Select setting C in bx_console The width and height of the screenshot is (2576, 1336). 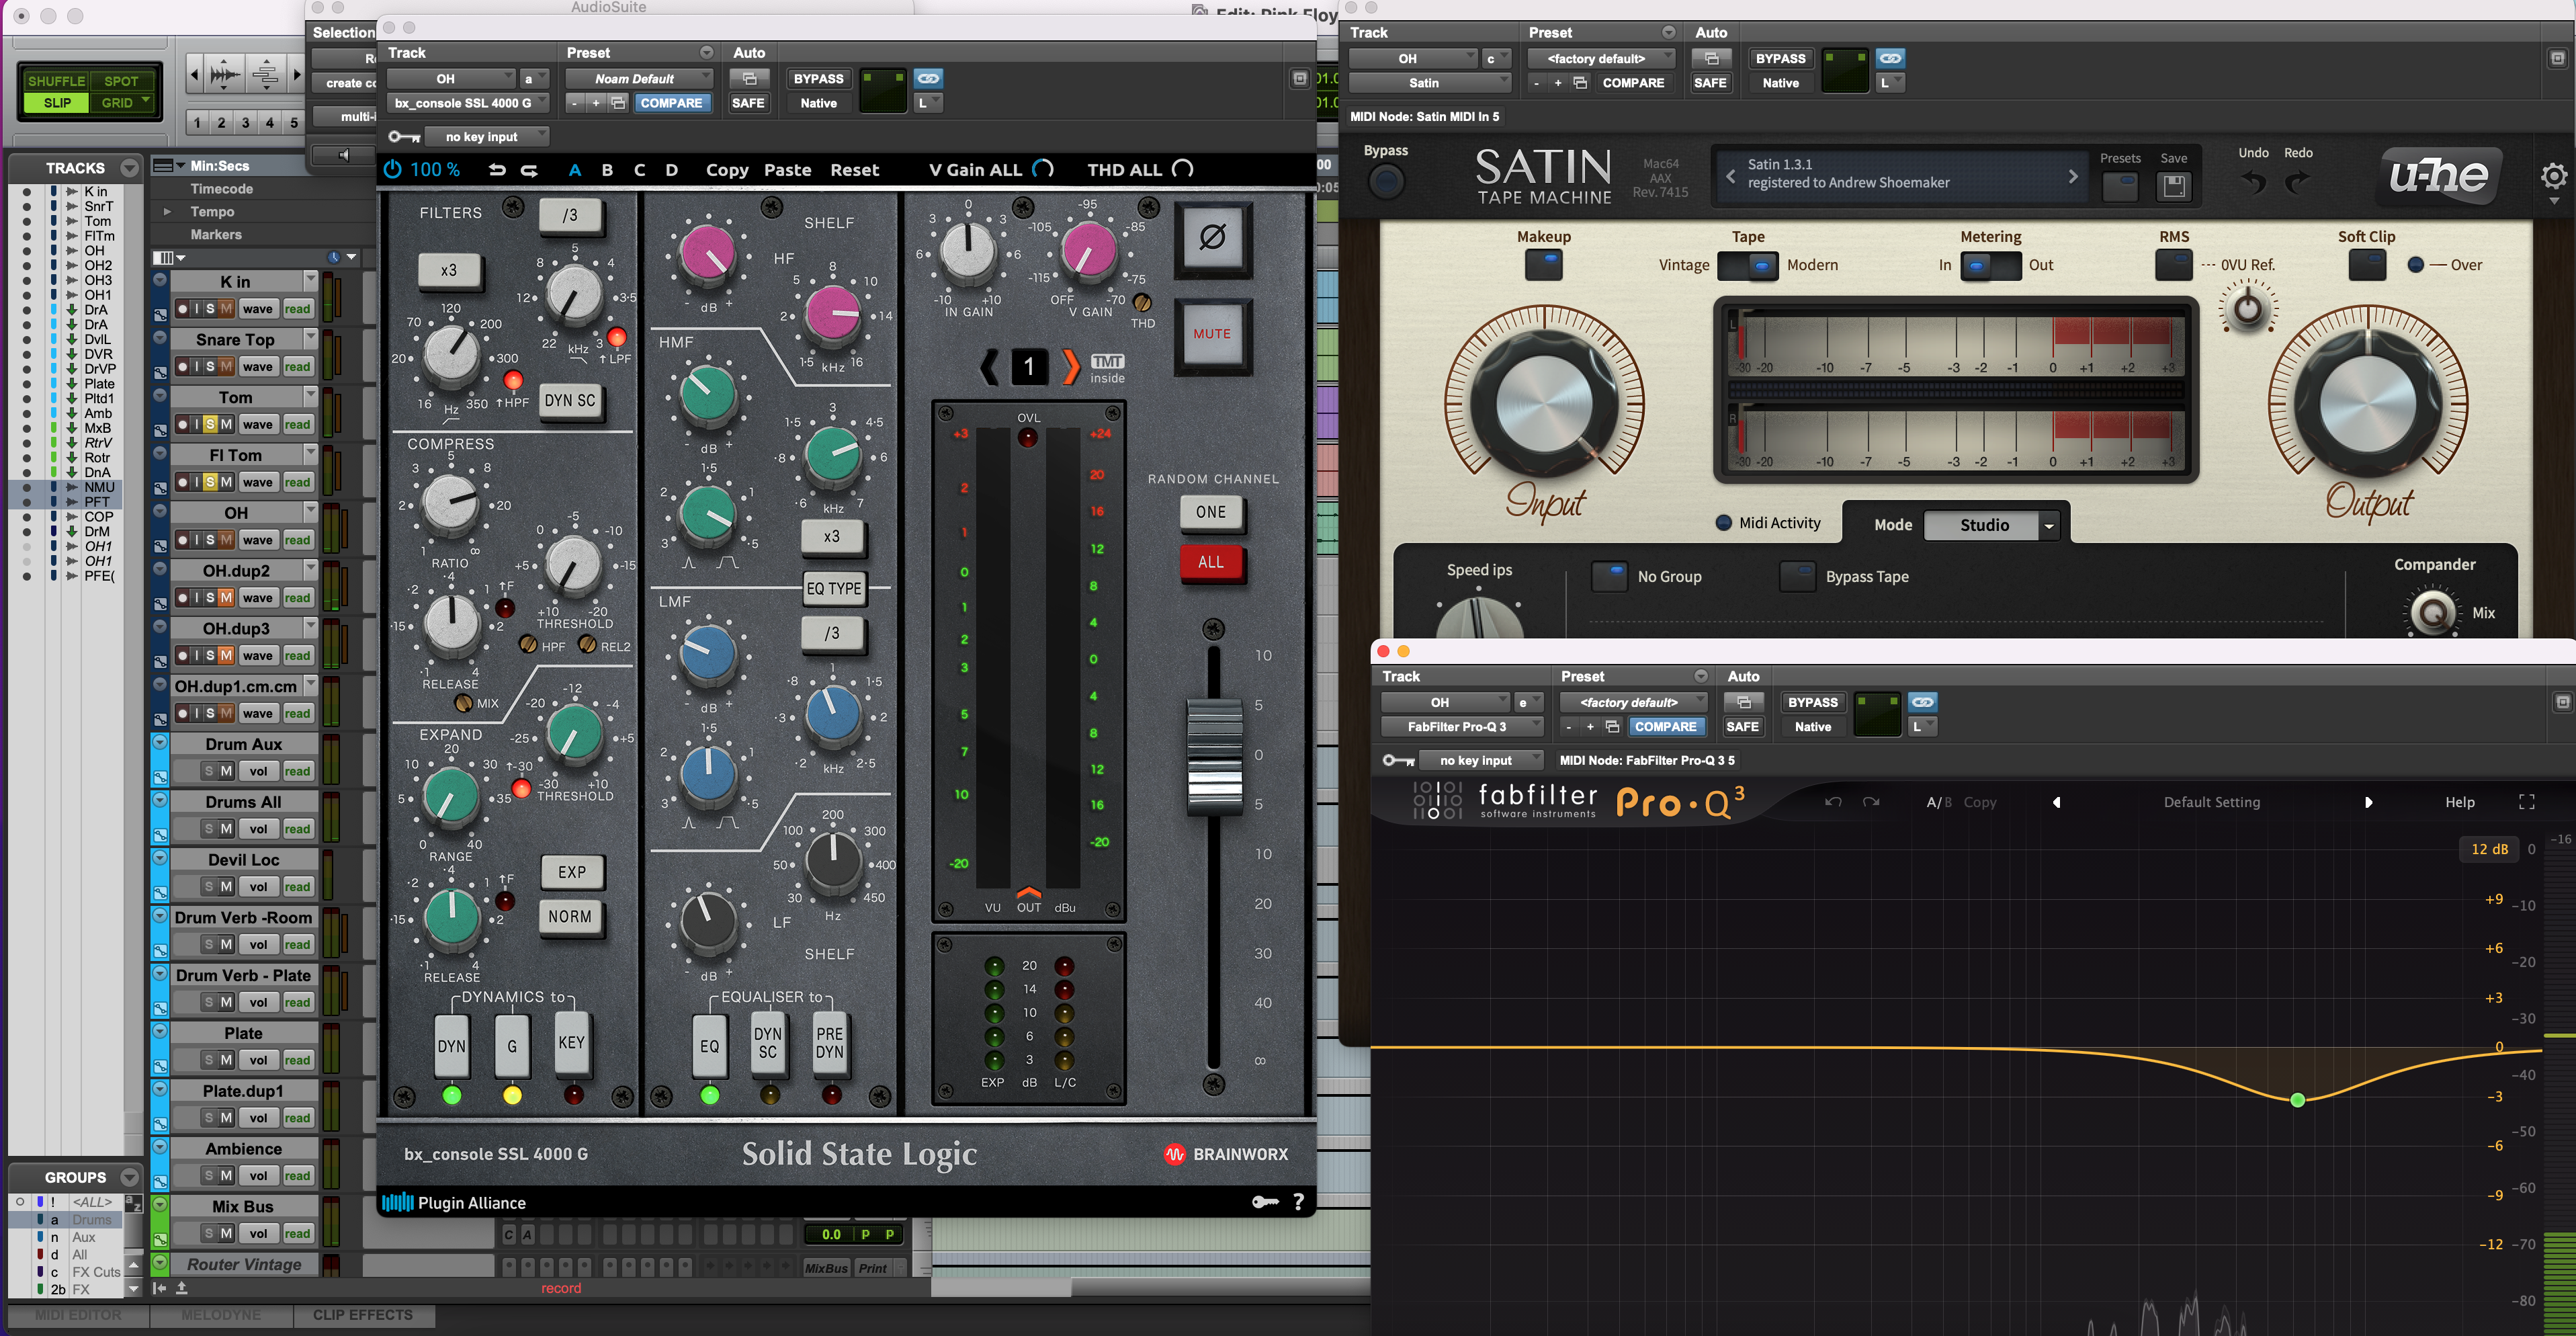pos(640,170)
